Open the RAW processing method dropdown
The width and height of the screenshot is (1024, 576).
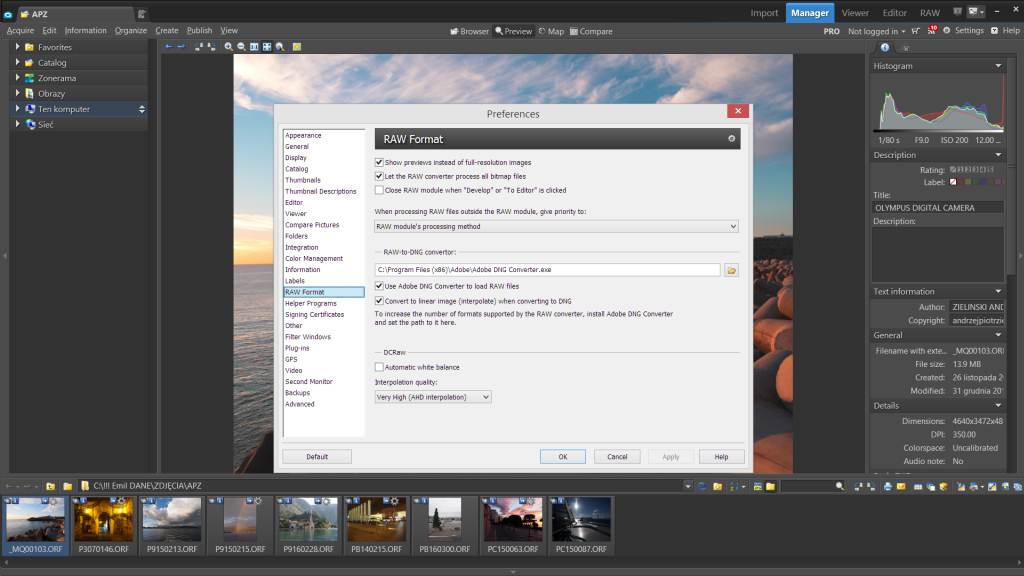click(556, 227)
